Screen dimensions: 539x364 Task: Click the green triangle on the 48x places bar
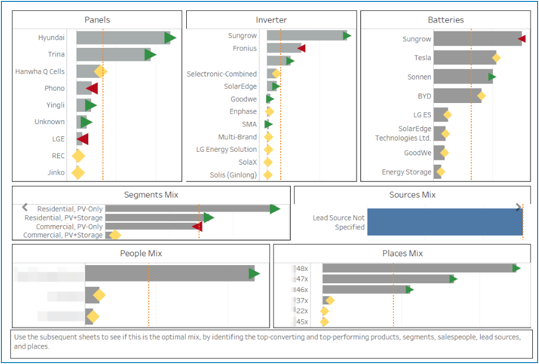[516, 268]
